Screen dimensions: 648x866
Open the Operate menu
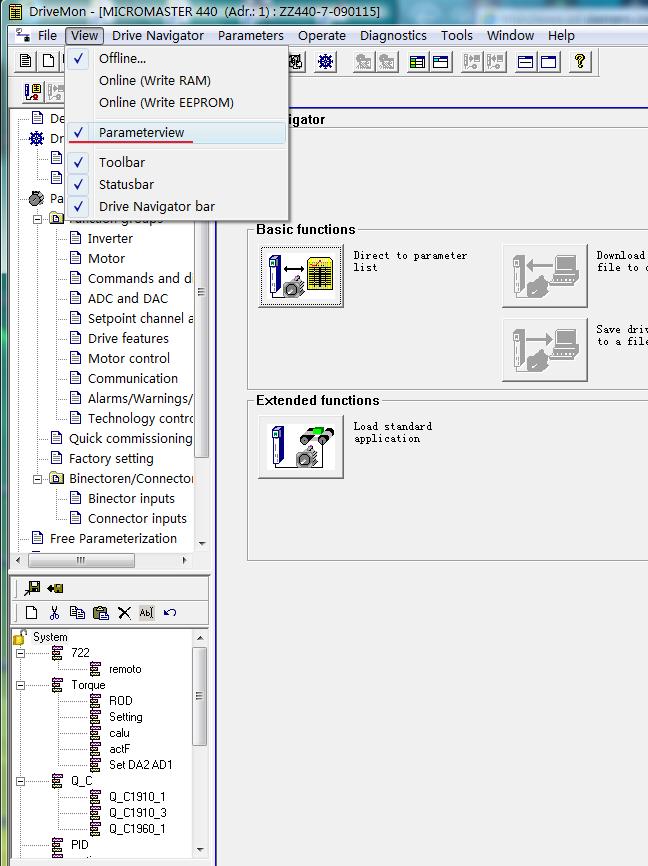point(322,35)
